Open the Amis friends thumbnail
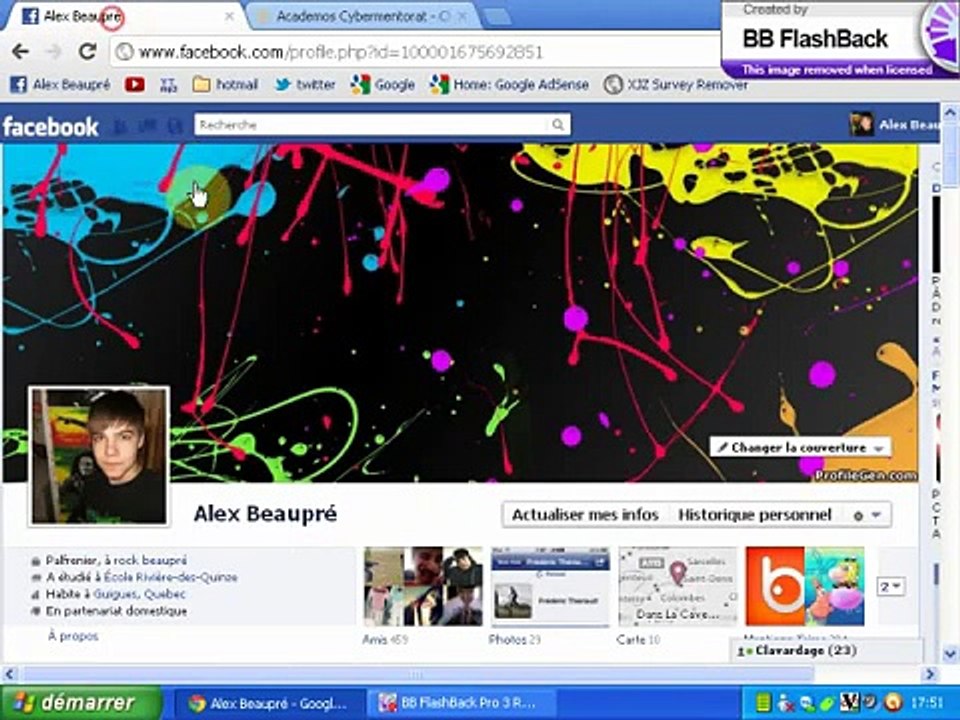 click(423, 587)
